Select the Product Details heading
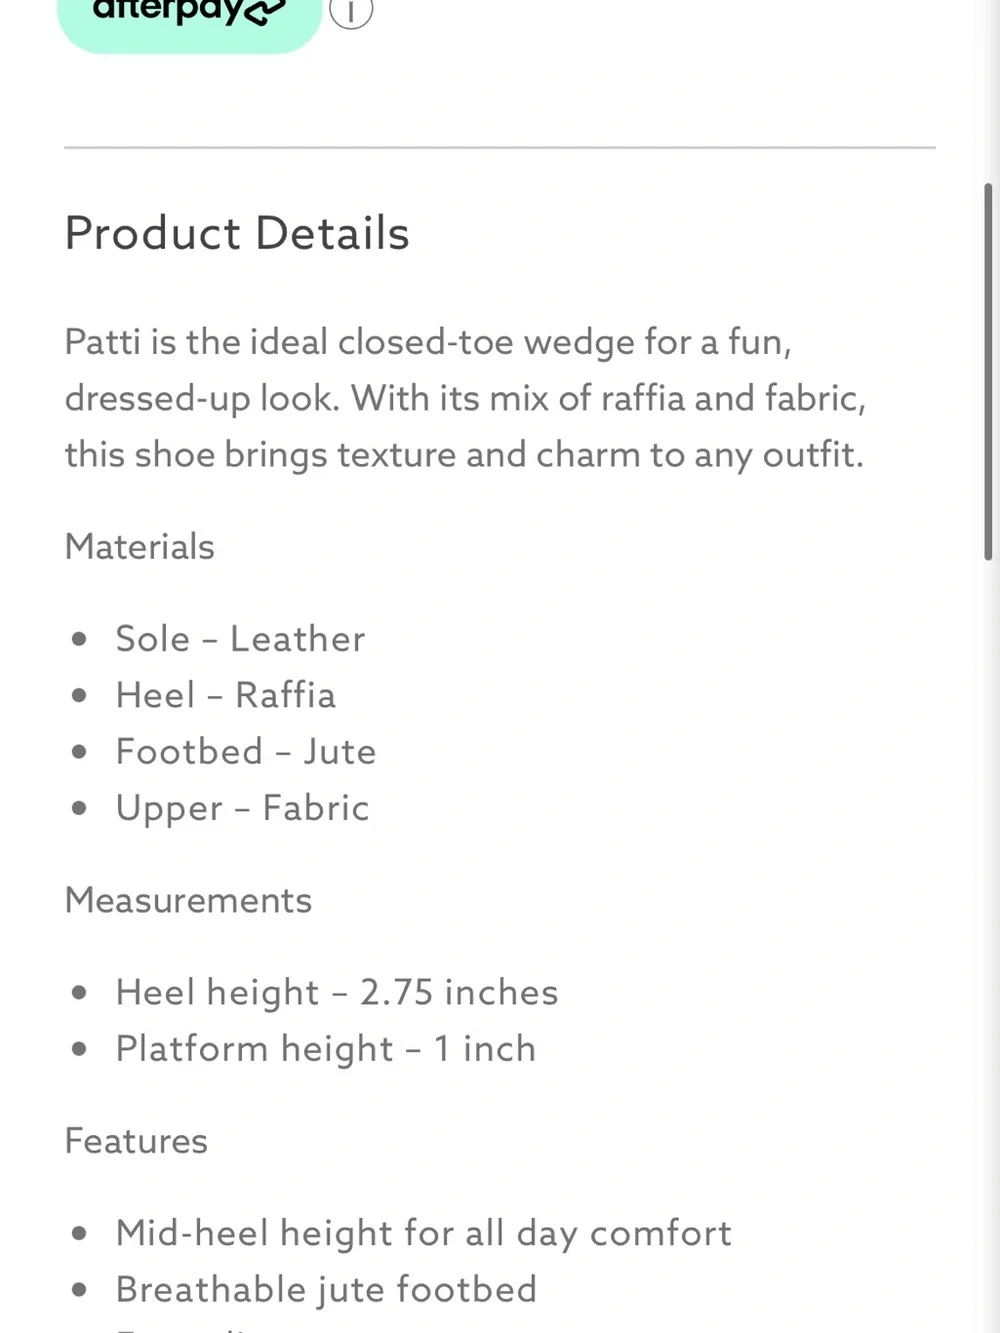The image size is (1000, 1333). (x=237, y=233)
